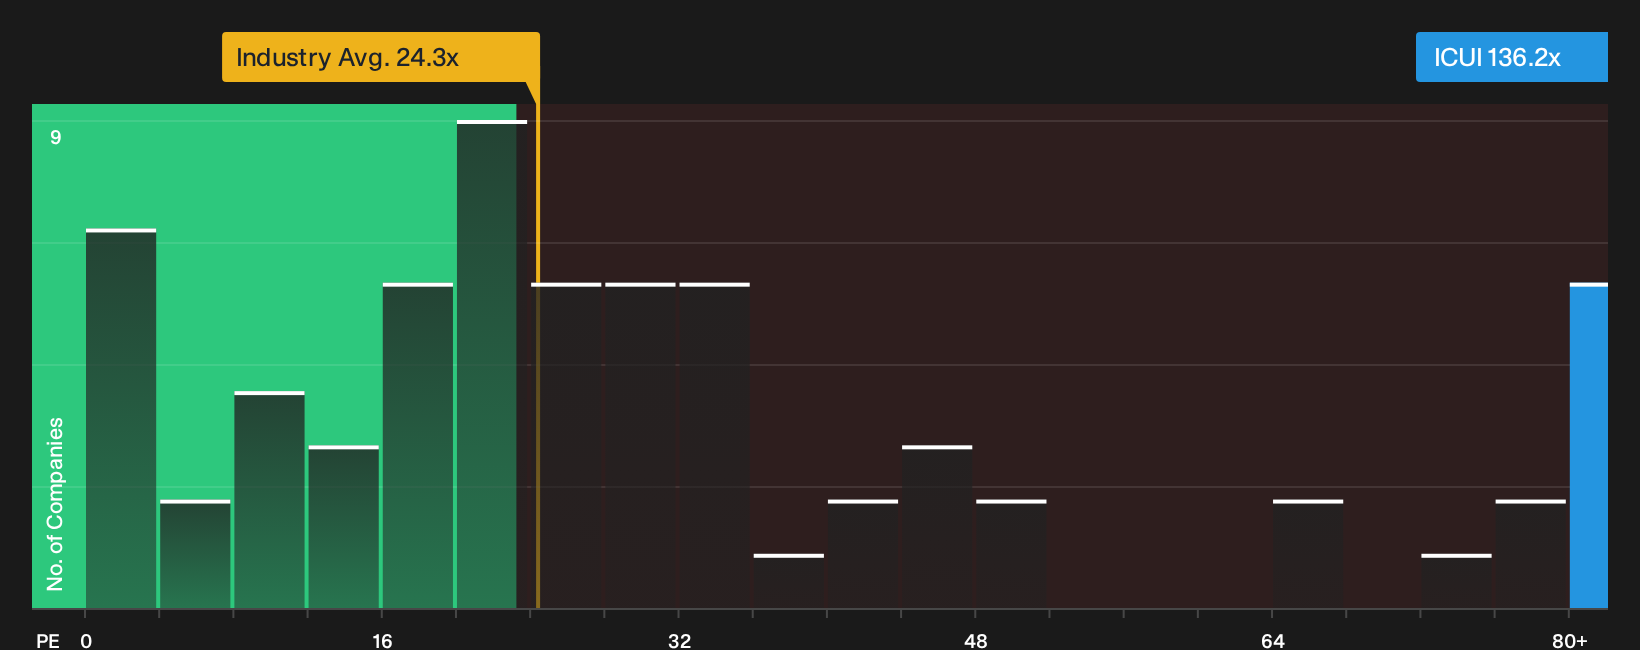Click the x-axis label 32
The image size is (1640, 650).
click(x=679, y=640)
